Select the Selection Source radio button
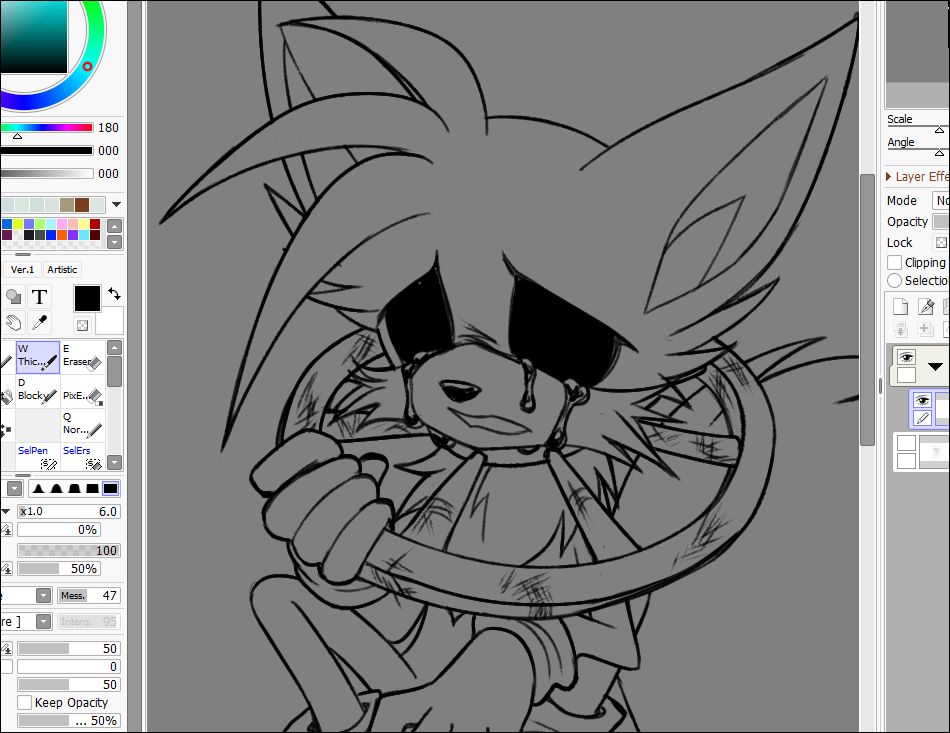950x733 pixels. [894, 280]
